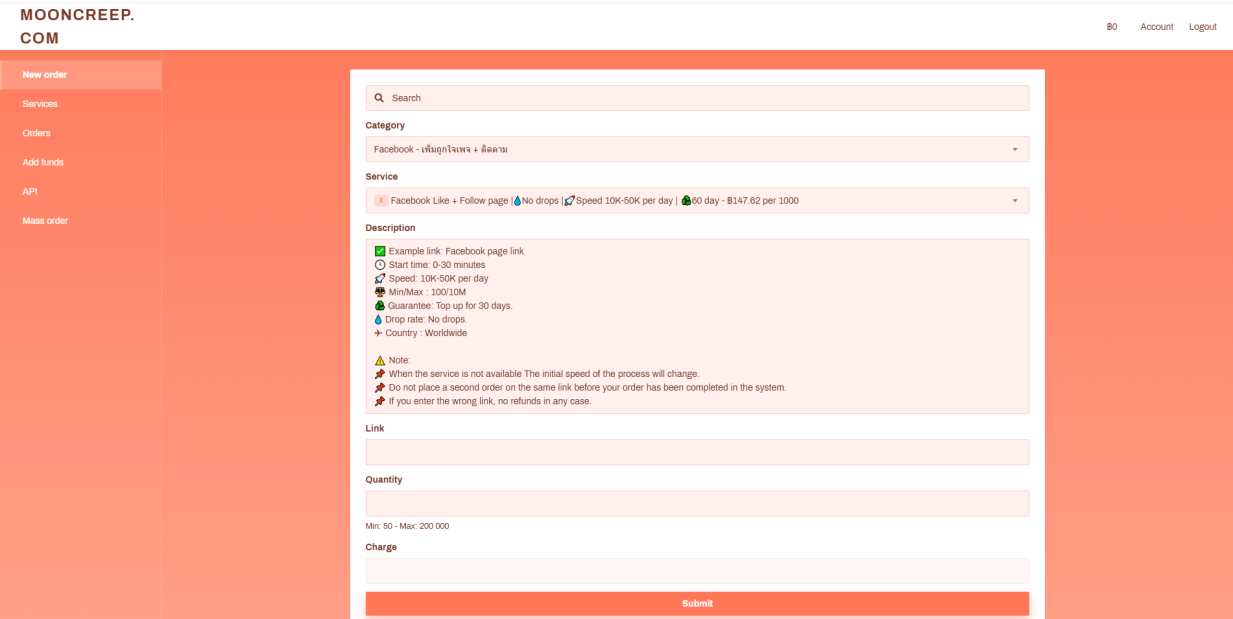
Task: Click the money bag icon beside Guarantee
Action: (x=380, y=306)
